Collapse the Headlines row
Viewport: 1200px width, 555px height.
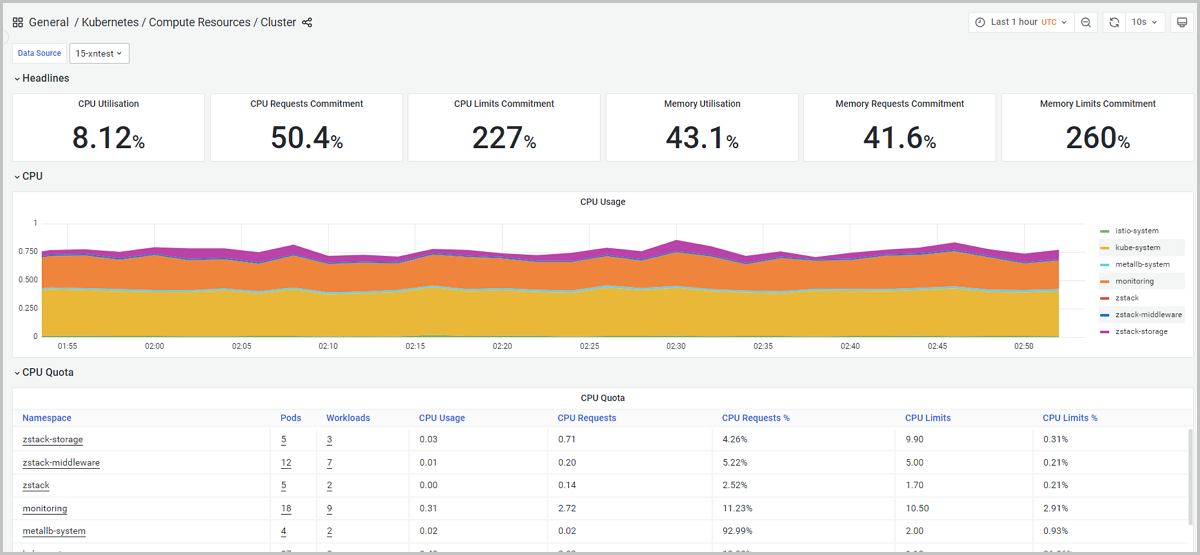[45, 78]
